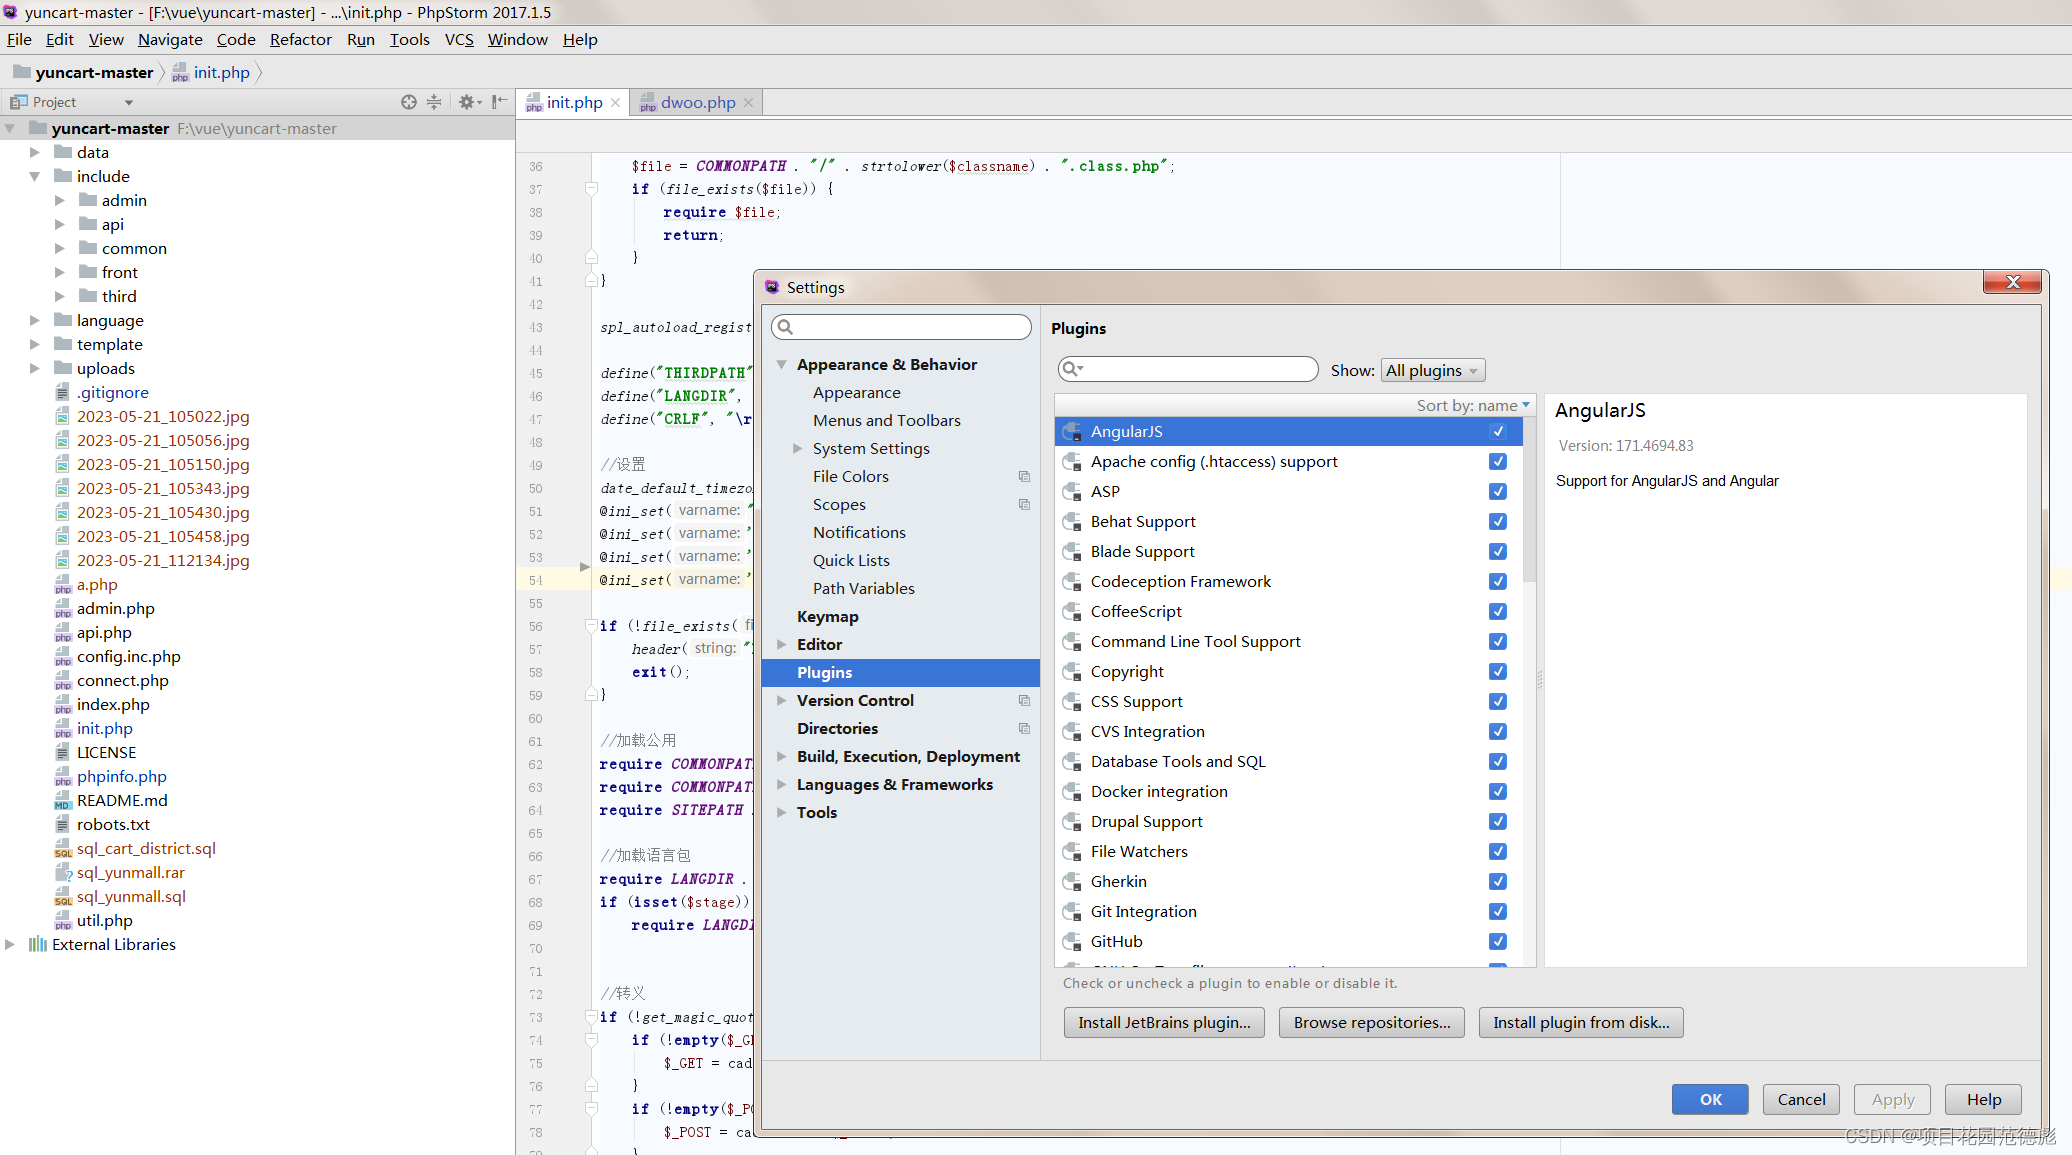Expand the Version Control settings section
This screenshot has height=1155, width=2072.
tap(782, 701)
